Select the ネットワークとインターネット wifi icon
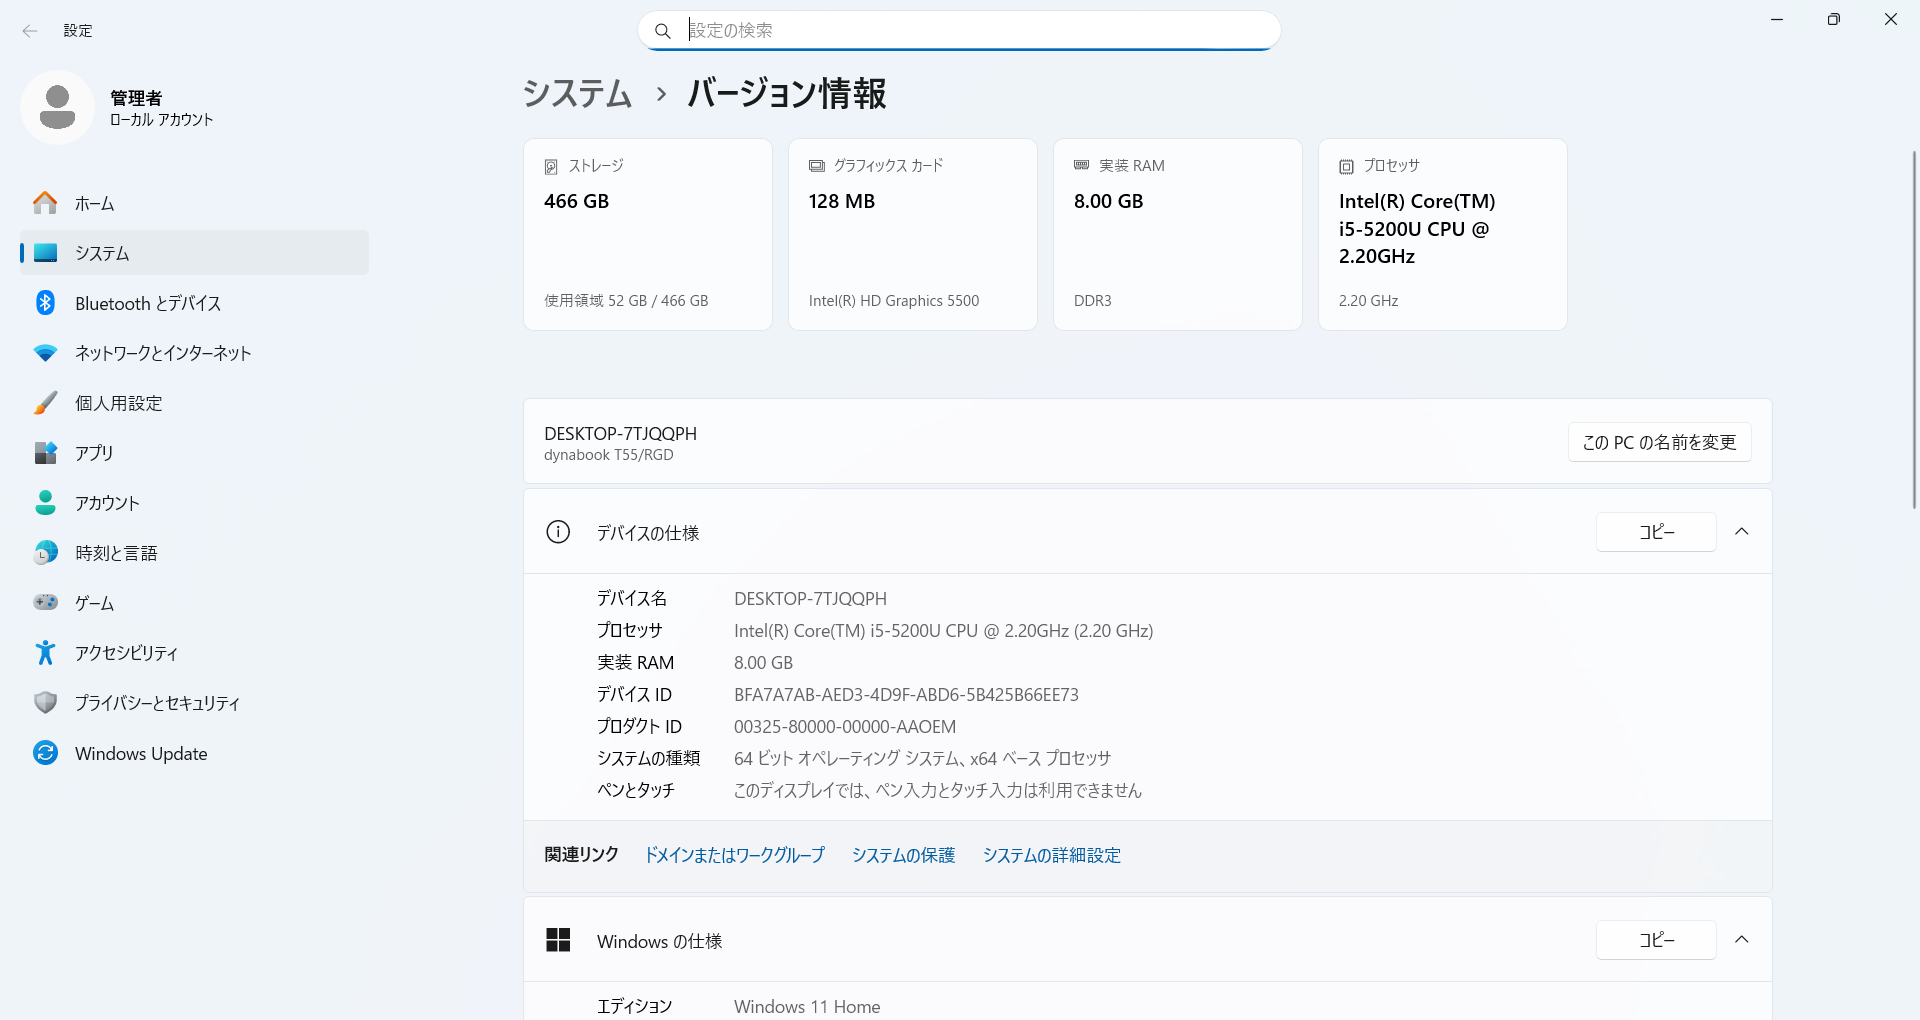This screenshot has width=1920, height=1020. pos(45,353)
